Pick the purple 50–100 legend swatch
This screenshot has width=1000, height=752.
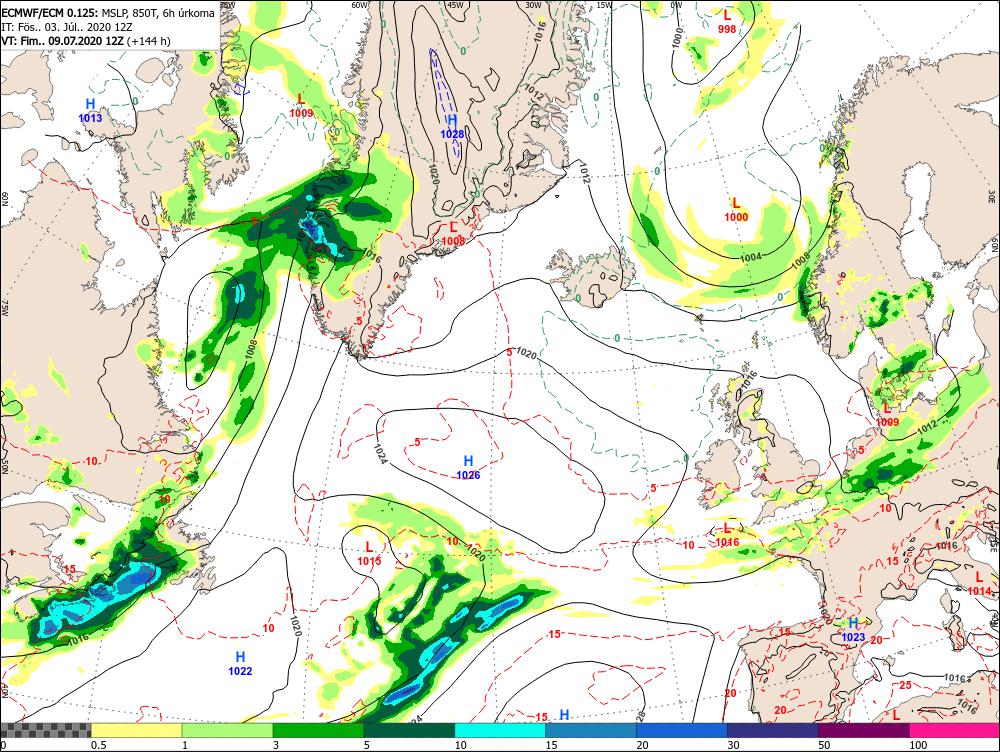864,730
